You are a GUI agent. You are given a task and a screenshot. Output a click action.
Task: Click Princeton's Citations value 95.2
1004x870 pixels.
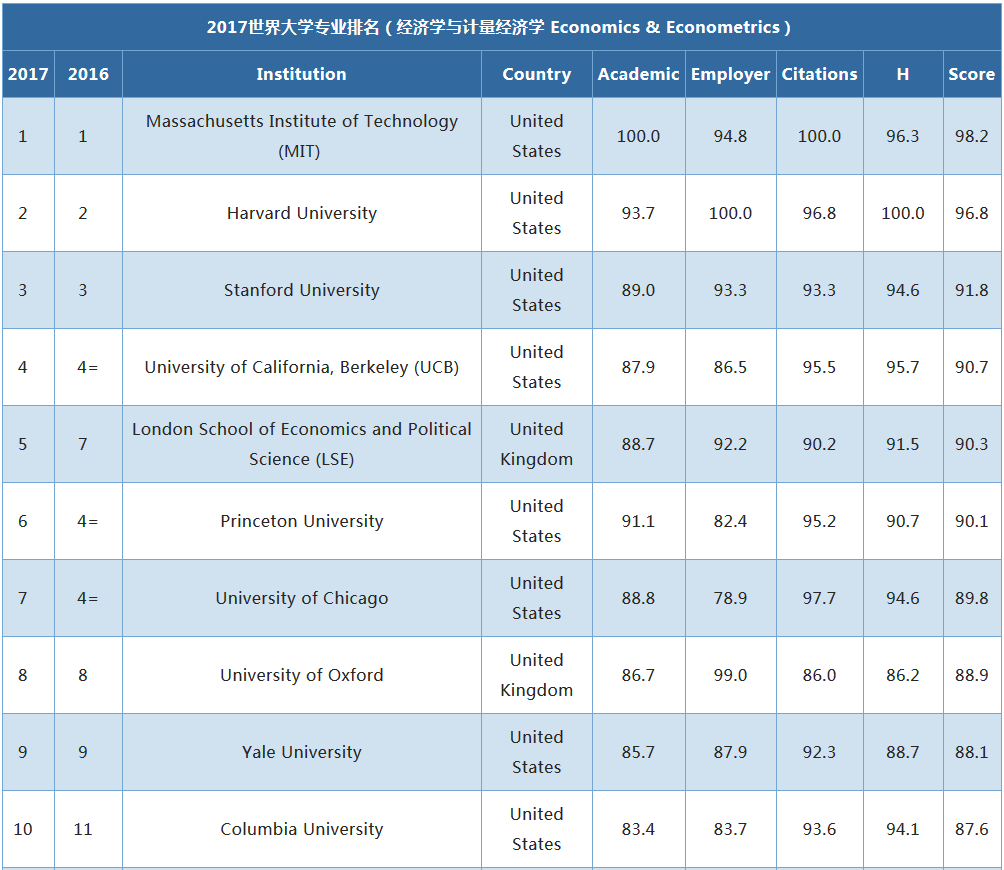(x=820, y=521)
